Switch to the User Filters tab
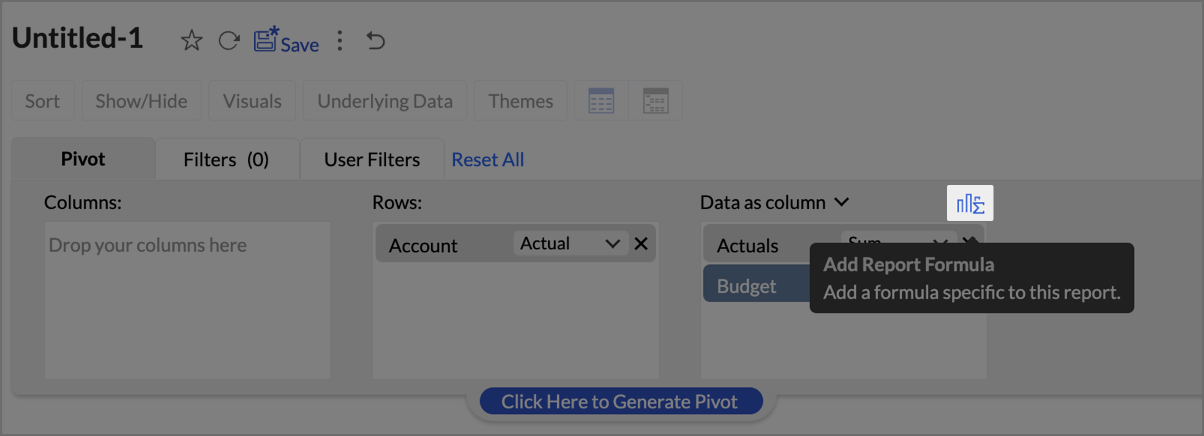Viewport: 1204px width, 436px height. tap(372, 159)
